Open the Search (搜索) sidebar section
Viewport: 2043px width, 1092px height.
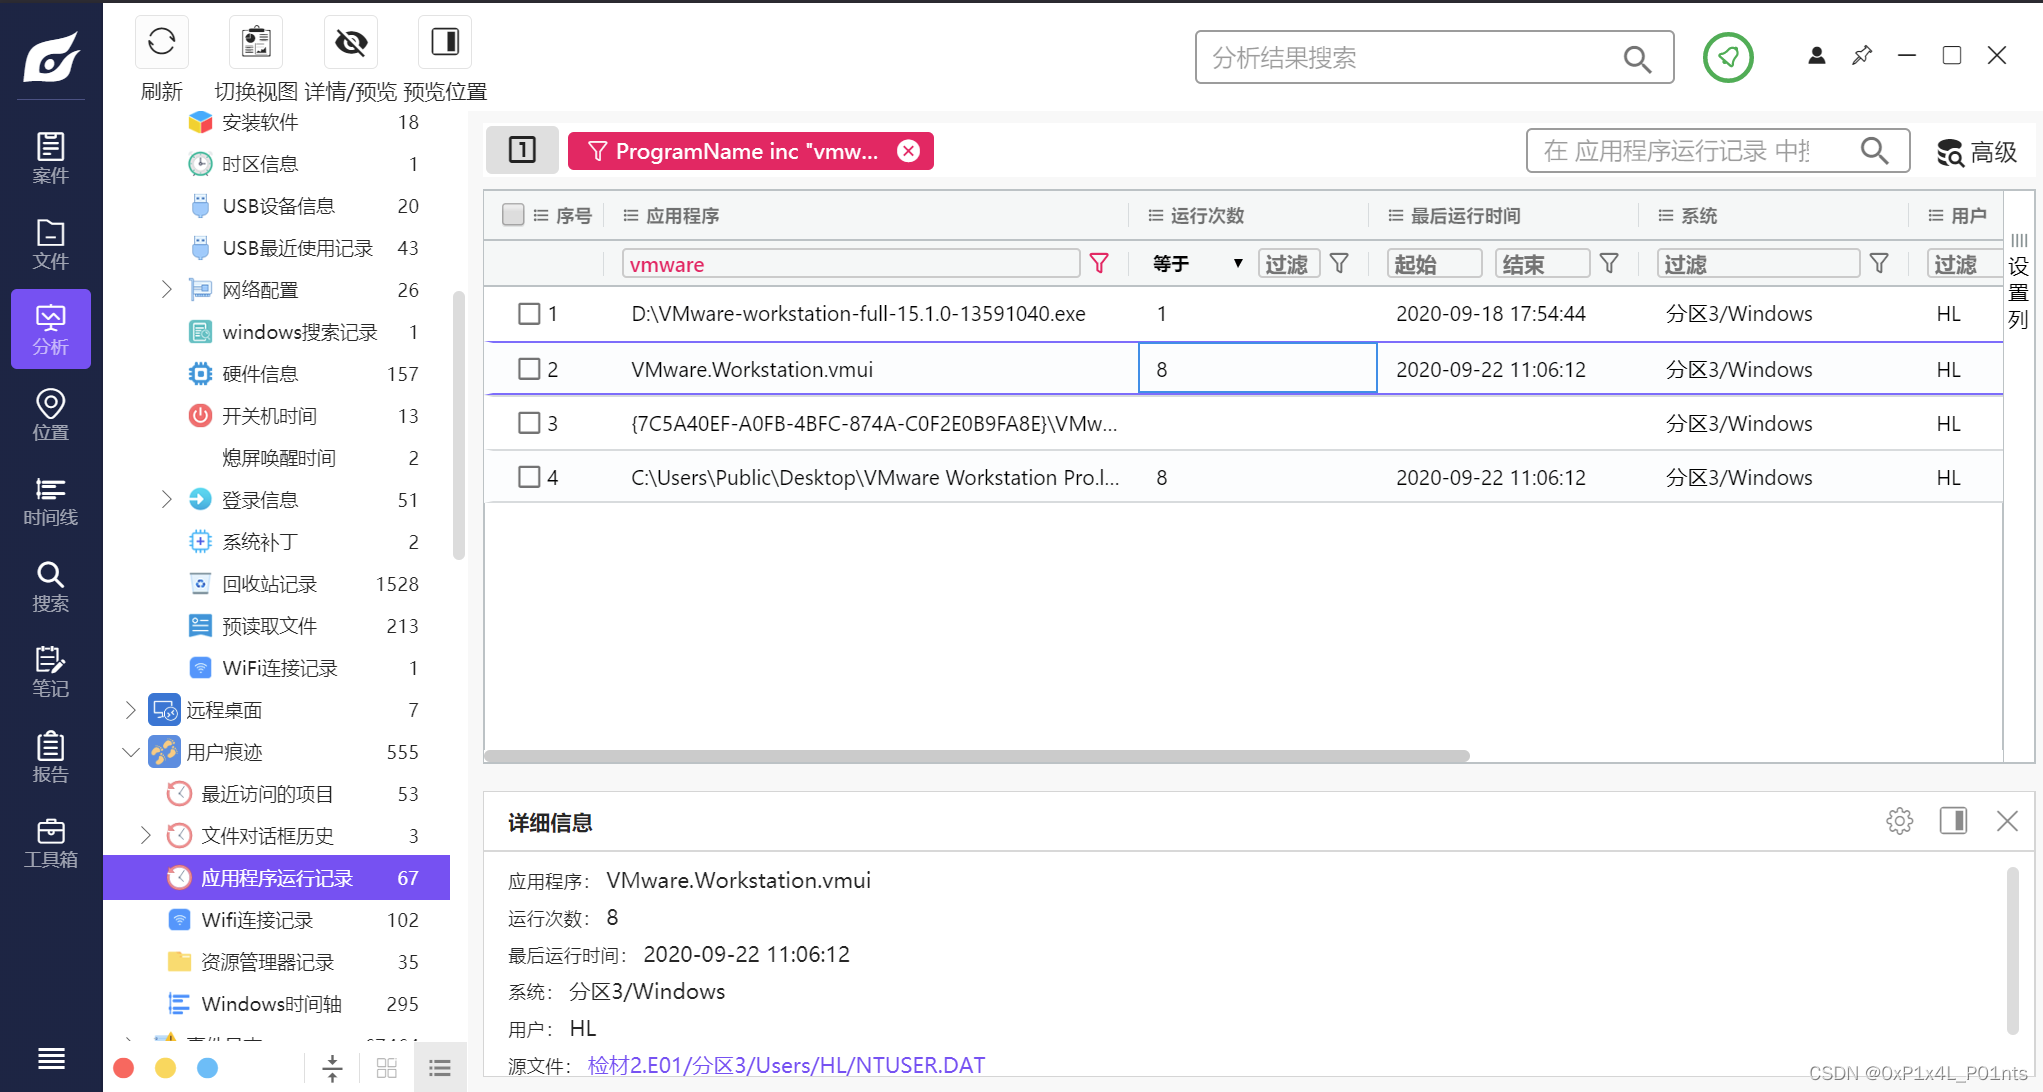[x=51, y=587]
